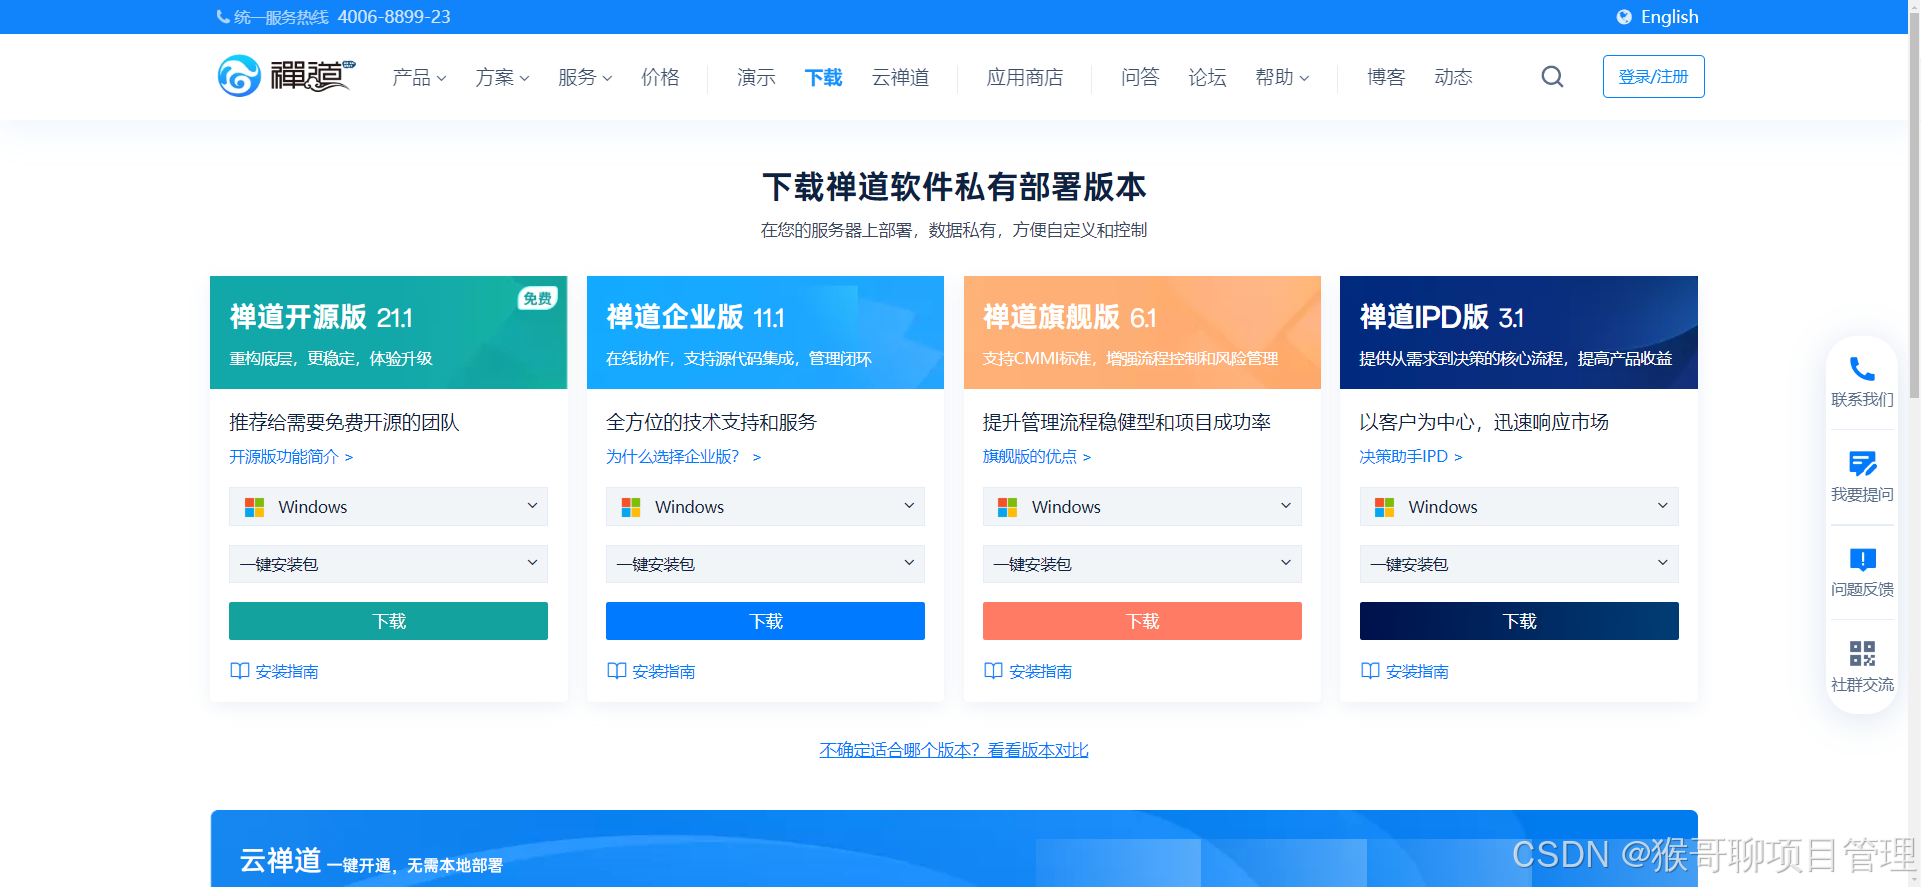Open 不确定适合哪个版本?看看版本对比 link

point(954,750)
